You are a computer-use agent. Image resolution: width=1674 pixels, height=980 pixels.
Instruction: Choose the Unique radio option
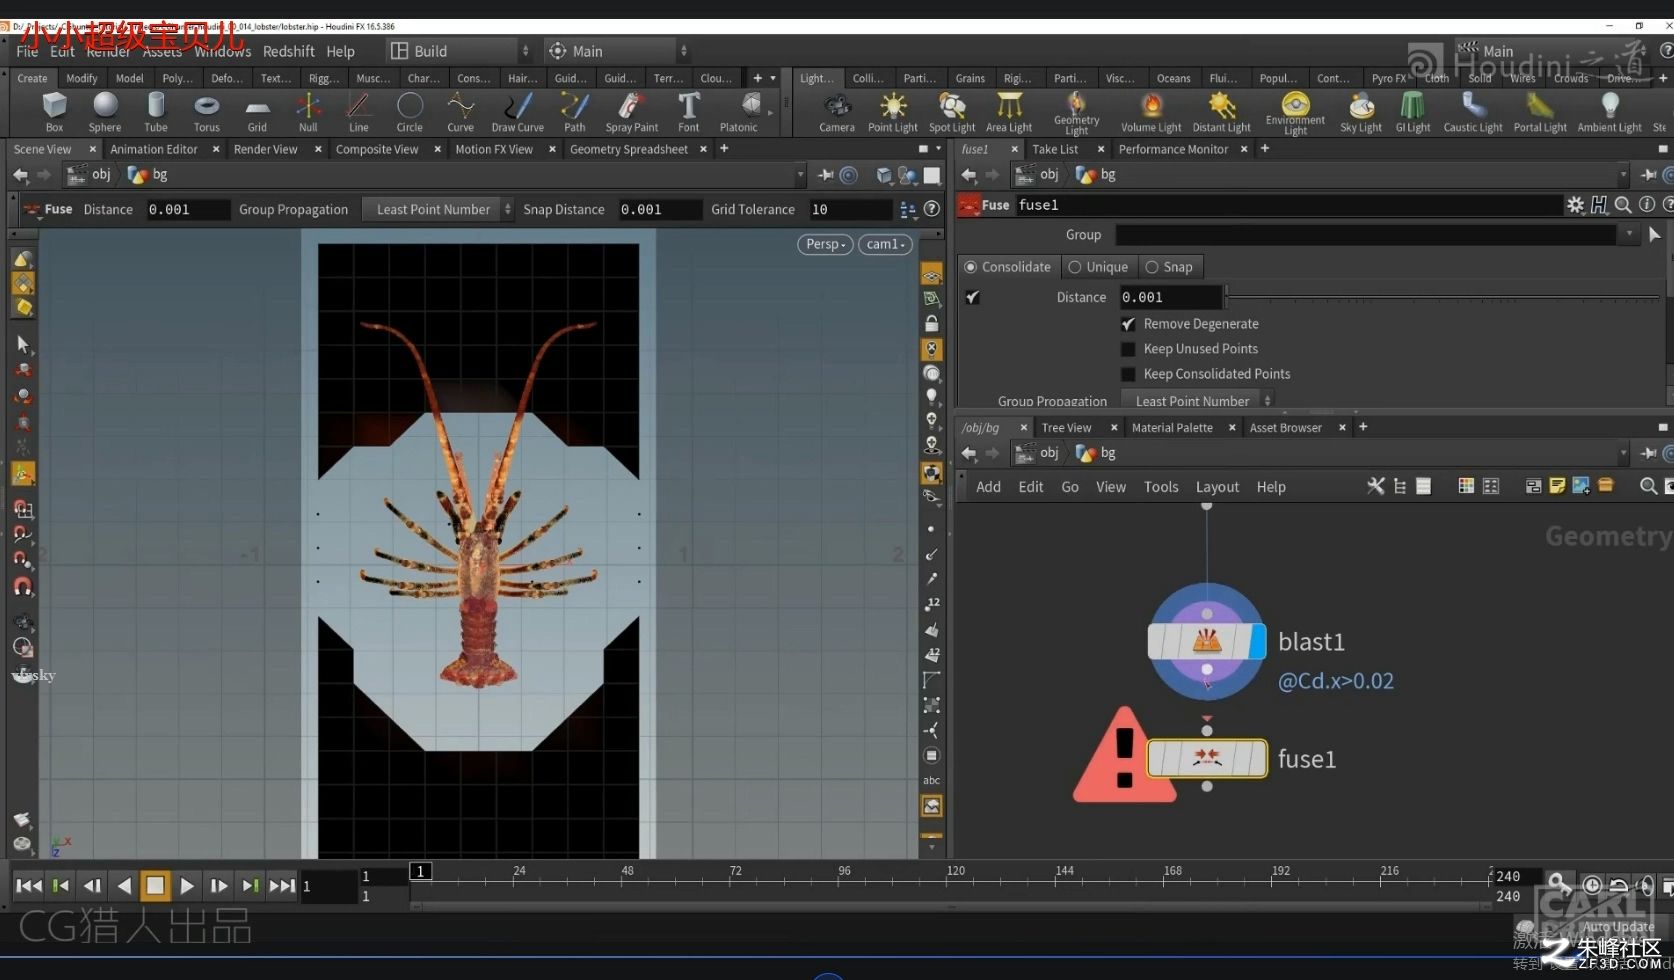1098,267
